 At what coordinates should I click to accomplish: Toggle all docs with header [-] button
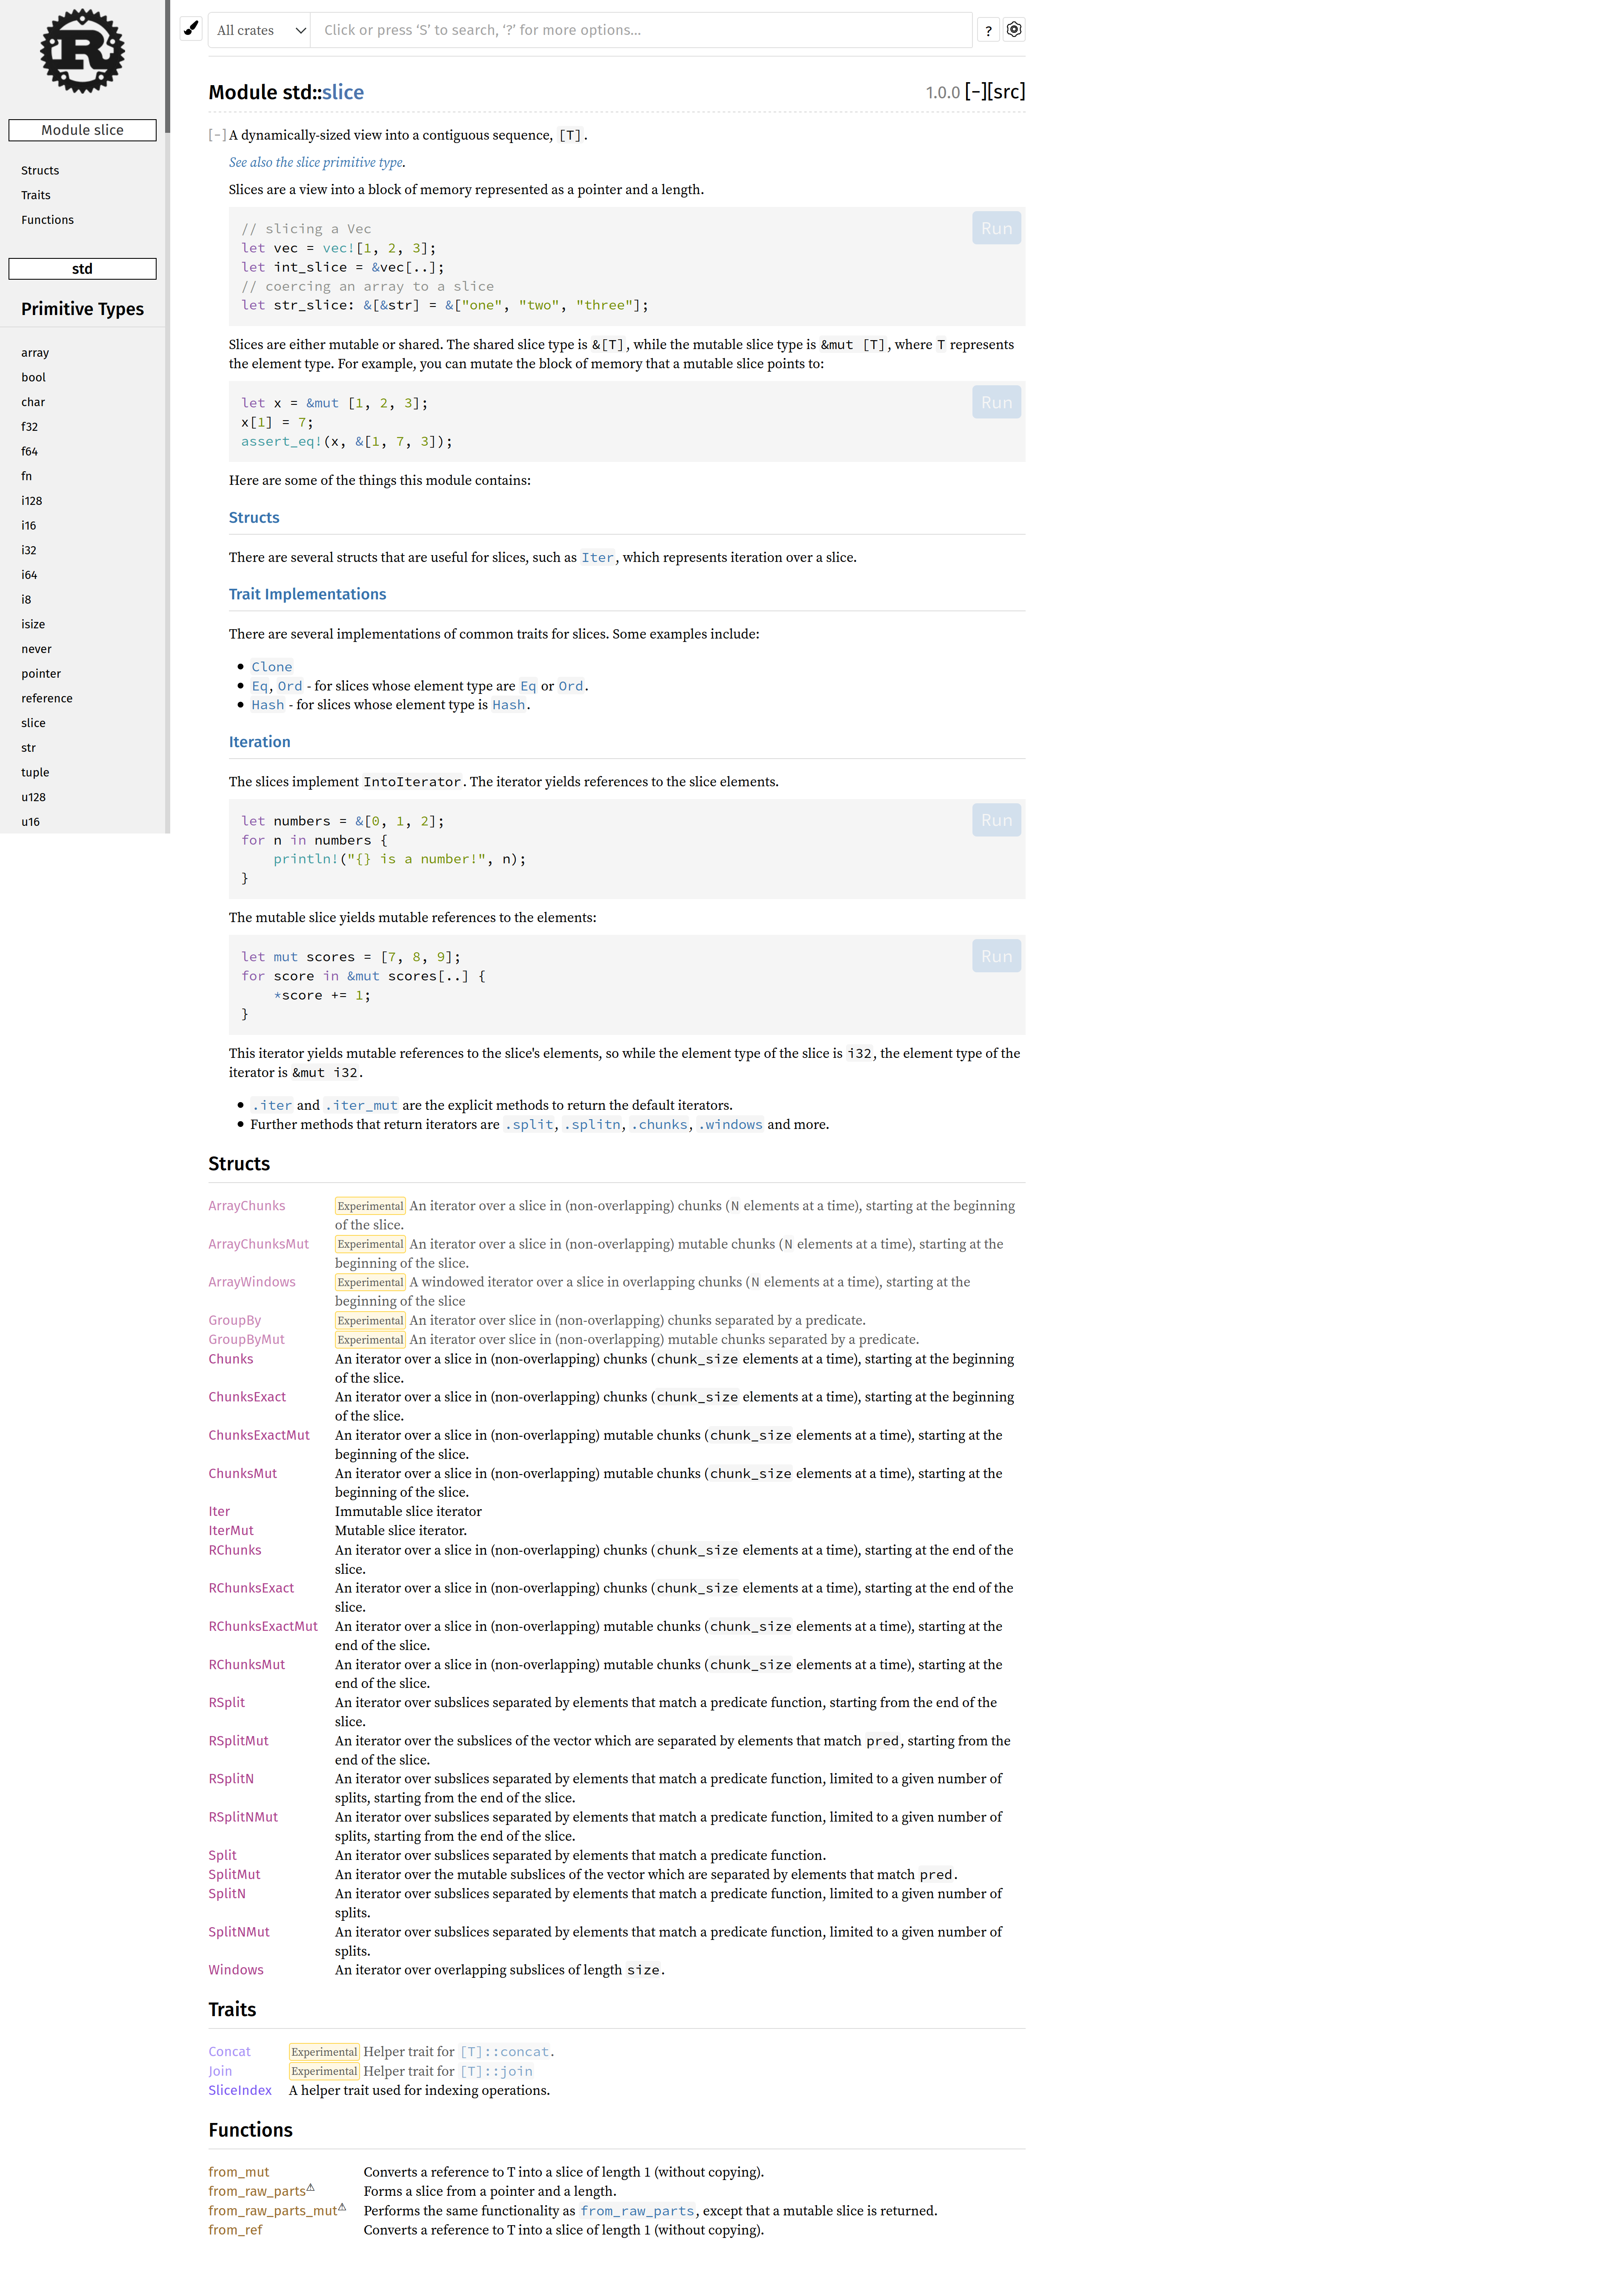click(x=975, y=92)
